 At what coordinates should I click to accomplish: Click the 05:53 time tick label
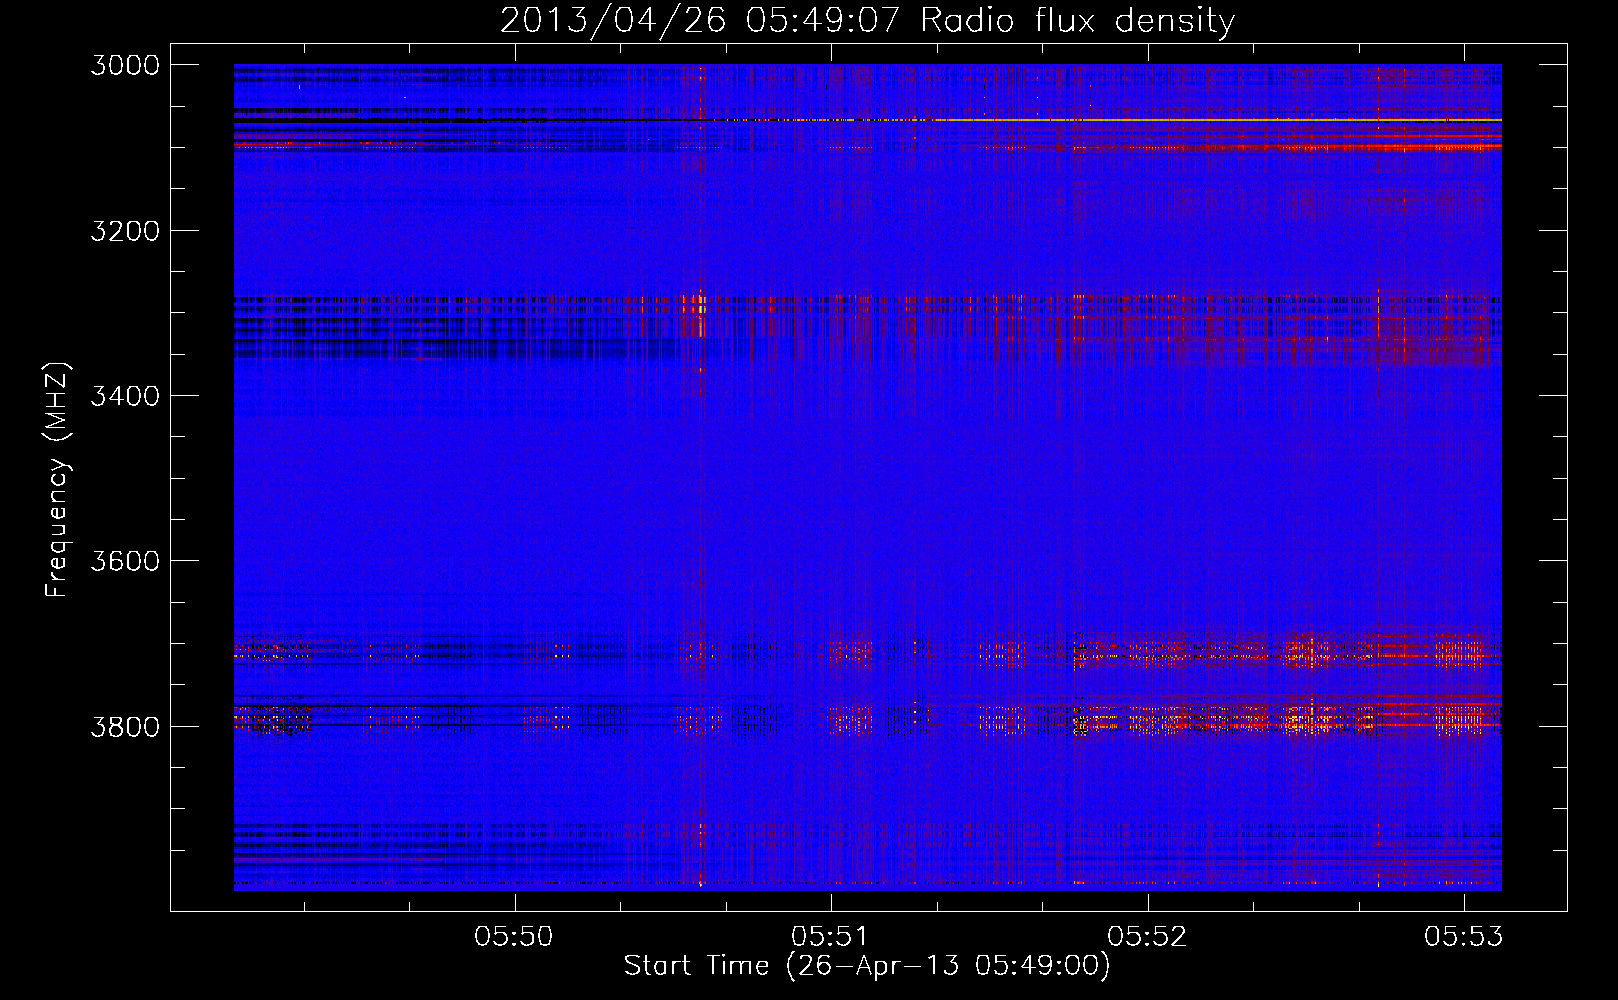coord(1464,936)
